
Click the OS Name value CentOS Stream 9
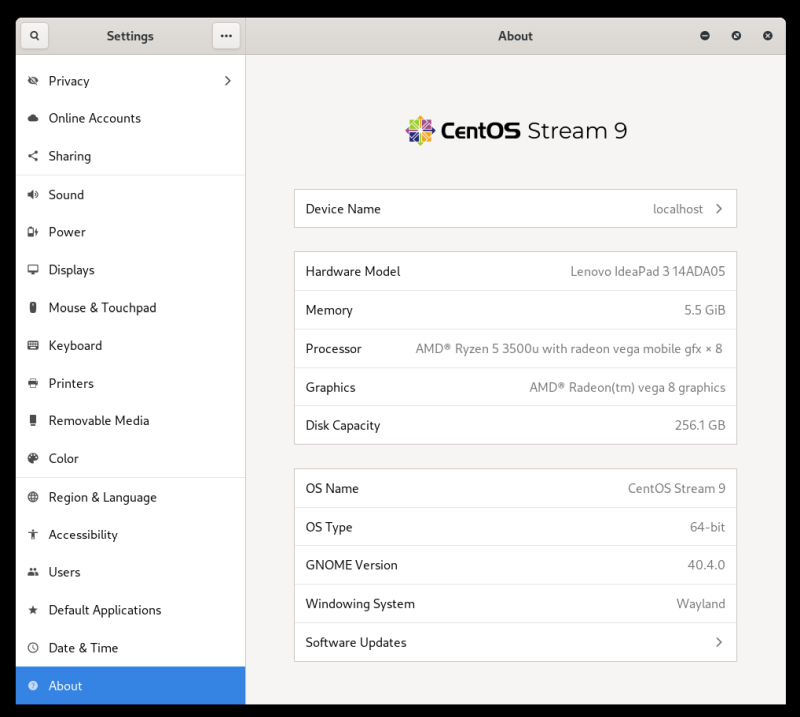(x=677, y=488)
